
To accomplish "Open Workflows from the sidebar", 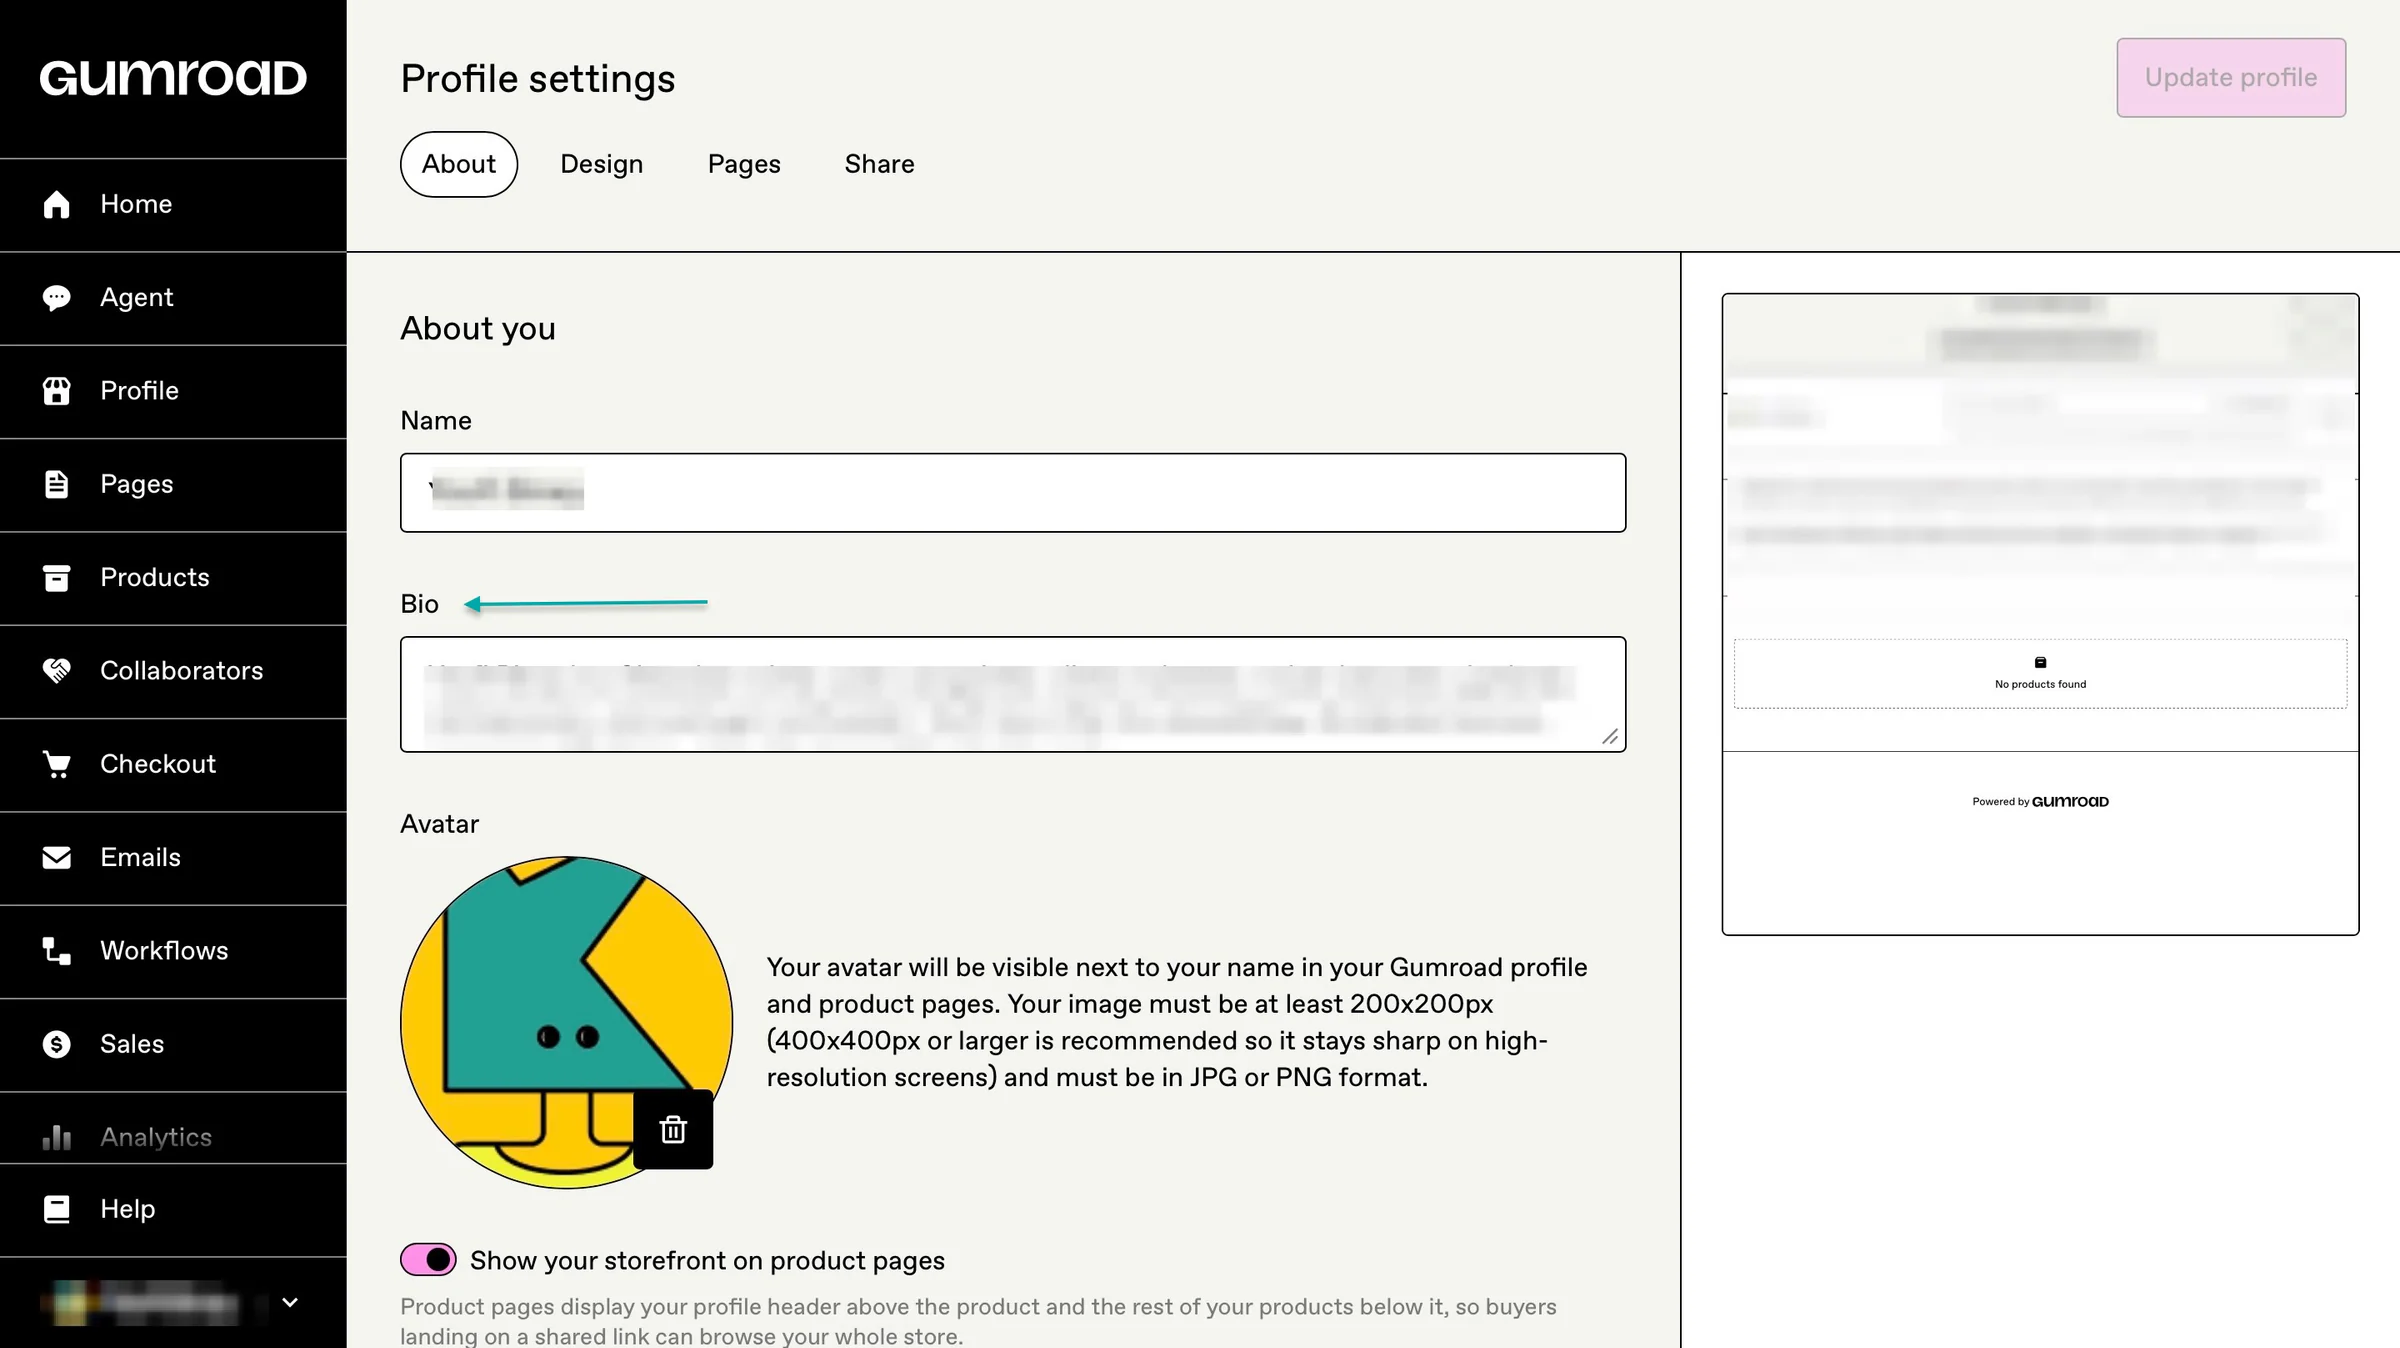I will click(x=173, y=951).
